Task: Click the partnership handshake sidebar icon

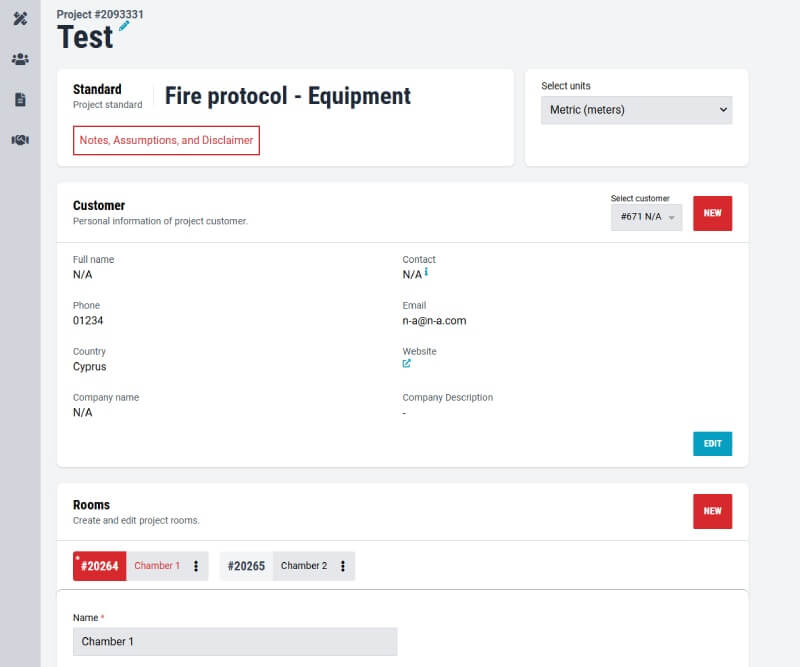Action: click(19, 140)
